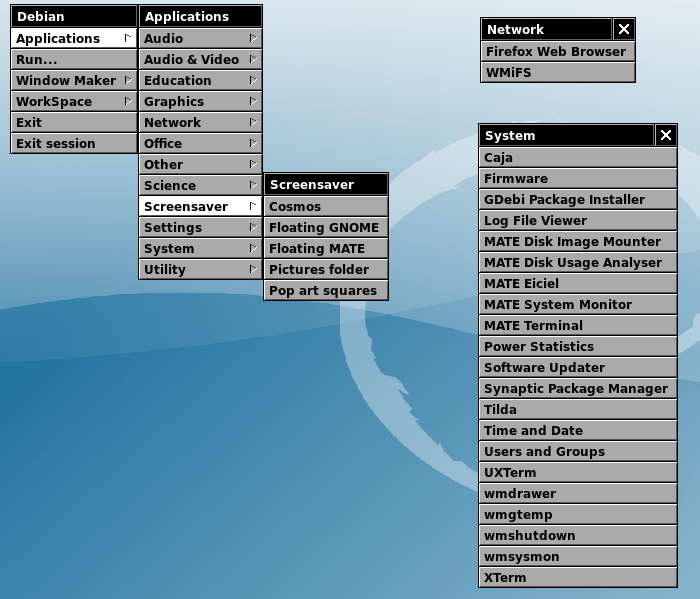700x599 pixels.
Task: Select the highlighted Screensaver menu entry
Action: point(200,206)
